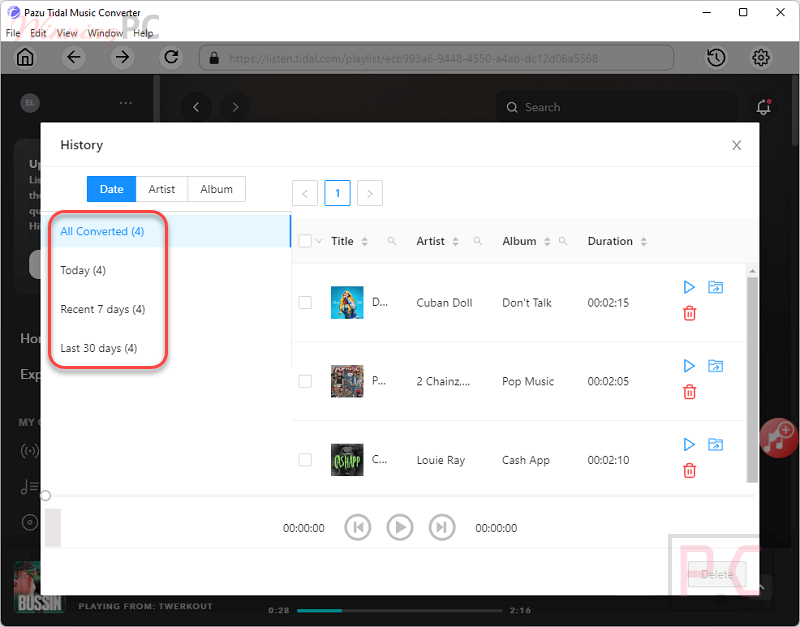Image resolution: width=800 pixels, height=627 pixels.
Task: Click the History player seek slider handle
Action: point(45,495)
